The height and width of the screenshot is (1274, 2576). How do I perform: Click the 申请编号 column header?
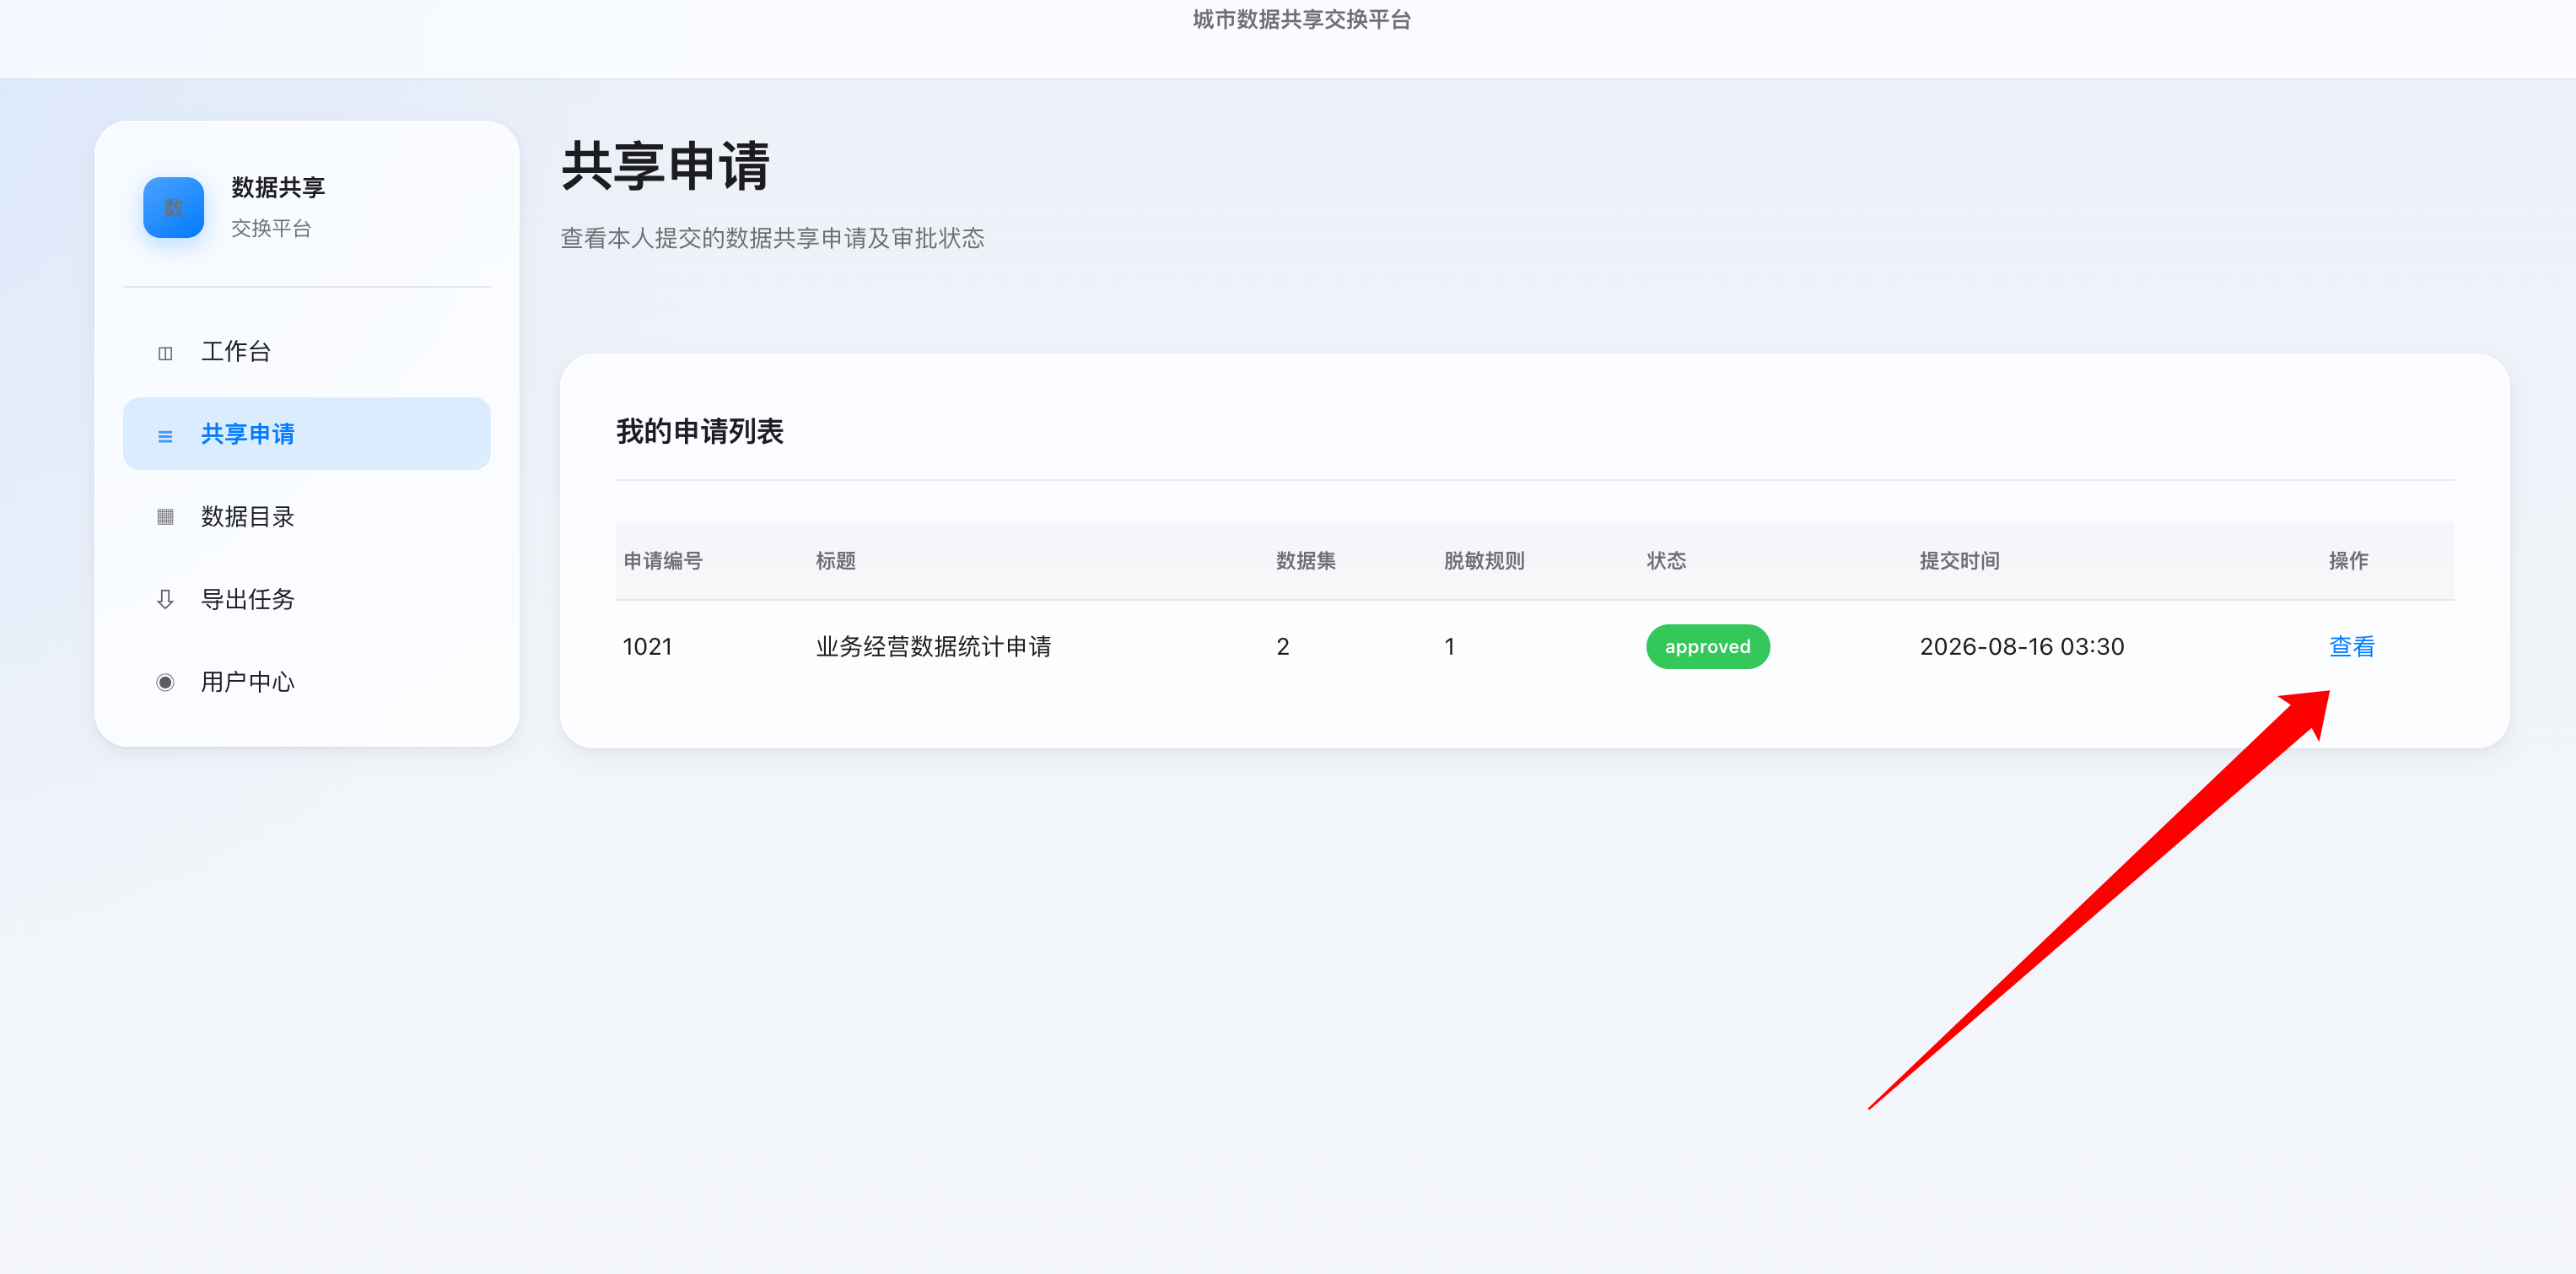[x=663, y=561]
